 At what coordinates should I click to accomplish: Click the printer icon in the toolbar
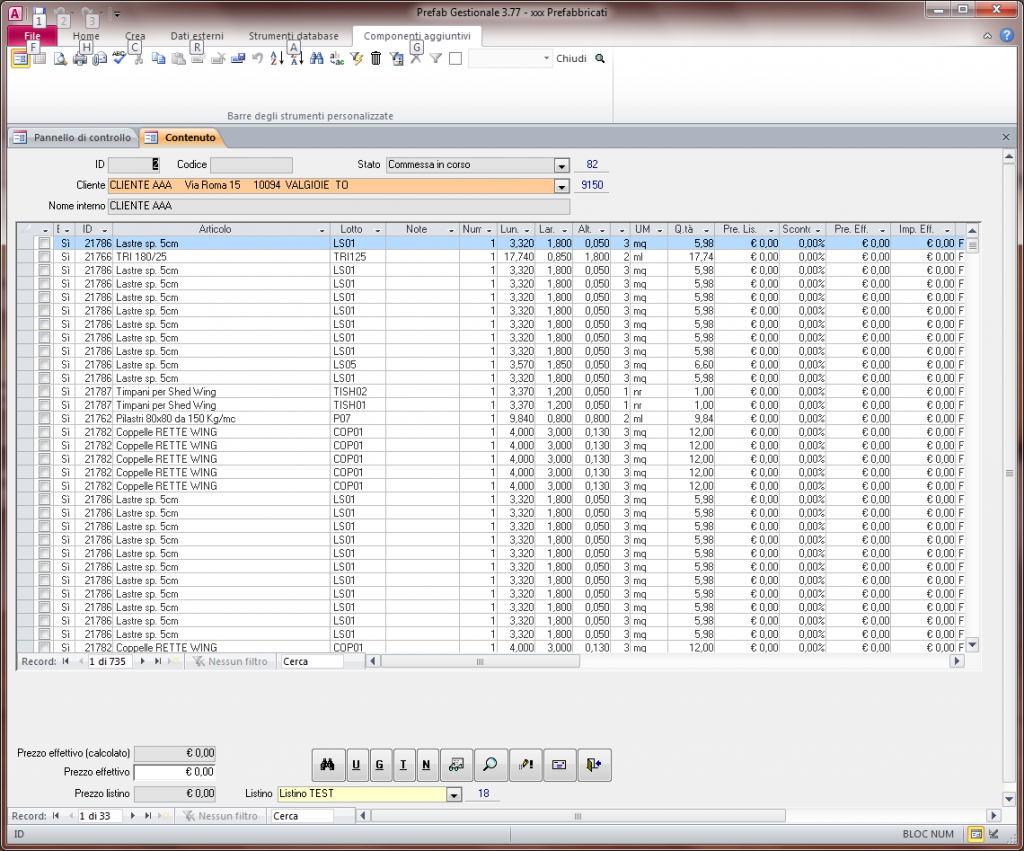(80, 59)
